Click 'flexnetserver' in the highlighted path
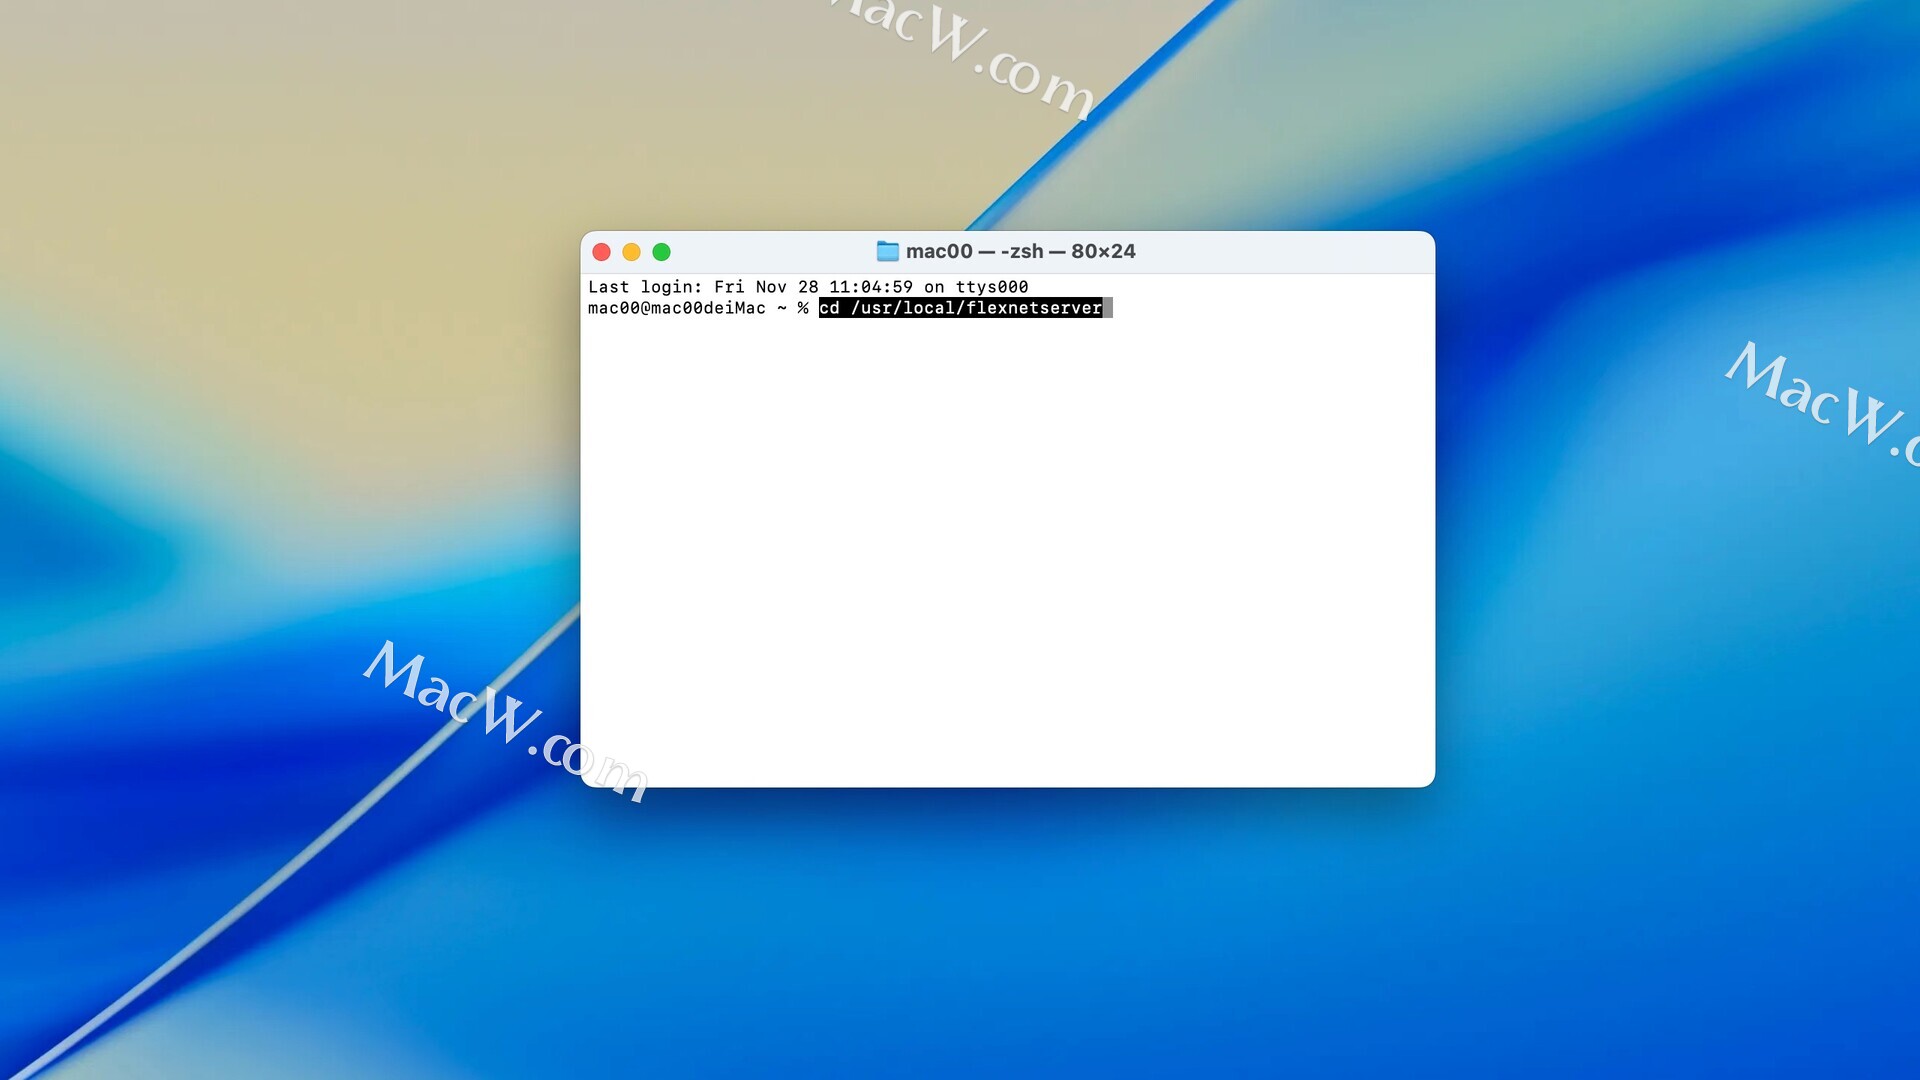This screenshot has width=1920, height=1080. (x=1033, y=309)
